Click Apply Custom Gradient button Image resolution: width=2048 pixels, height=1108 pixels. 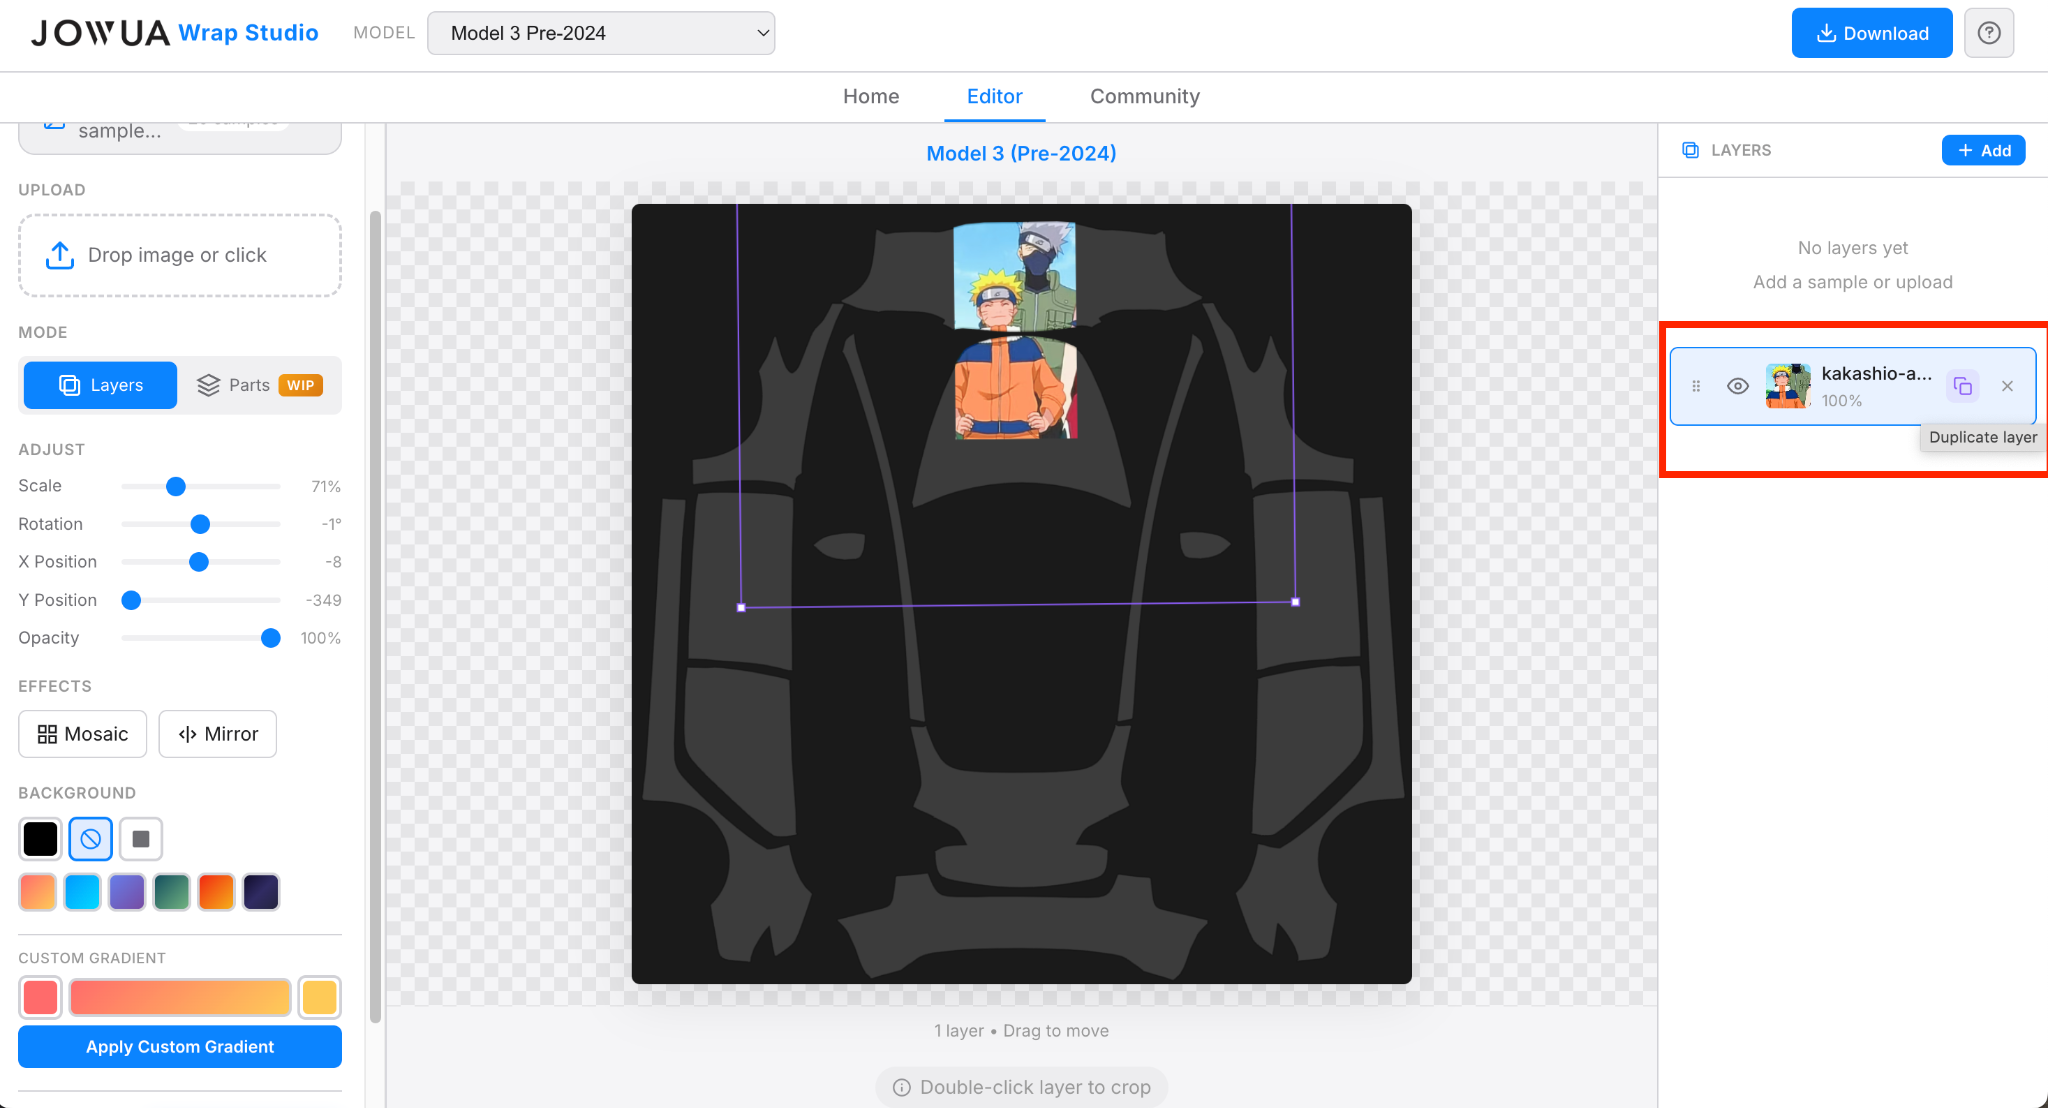[x=180, y=1047]
